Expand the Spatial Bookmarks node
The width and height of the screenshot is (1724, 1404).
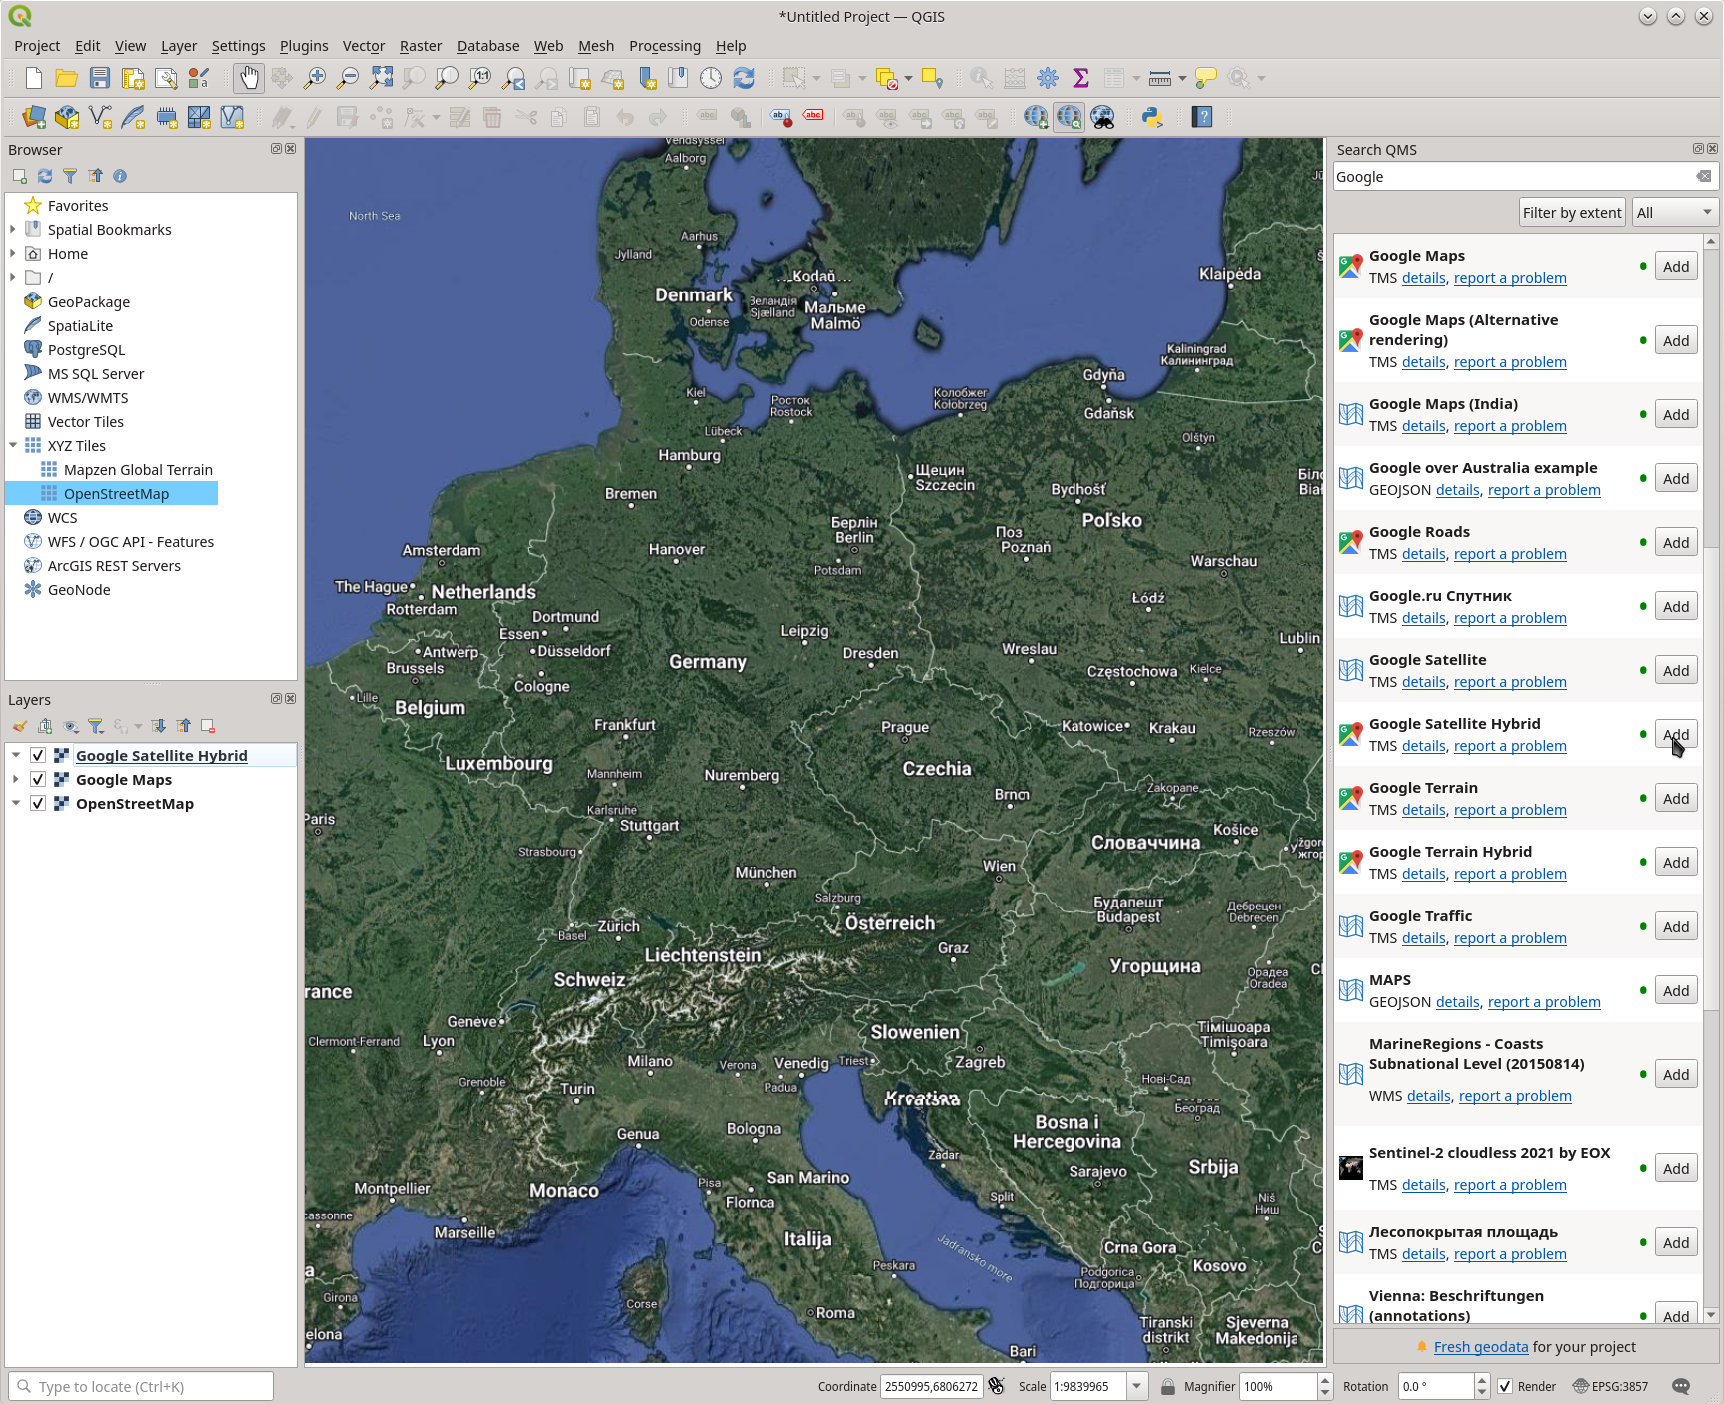(13, 229)
